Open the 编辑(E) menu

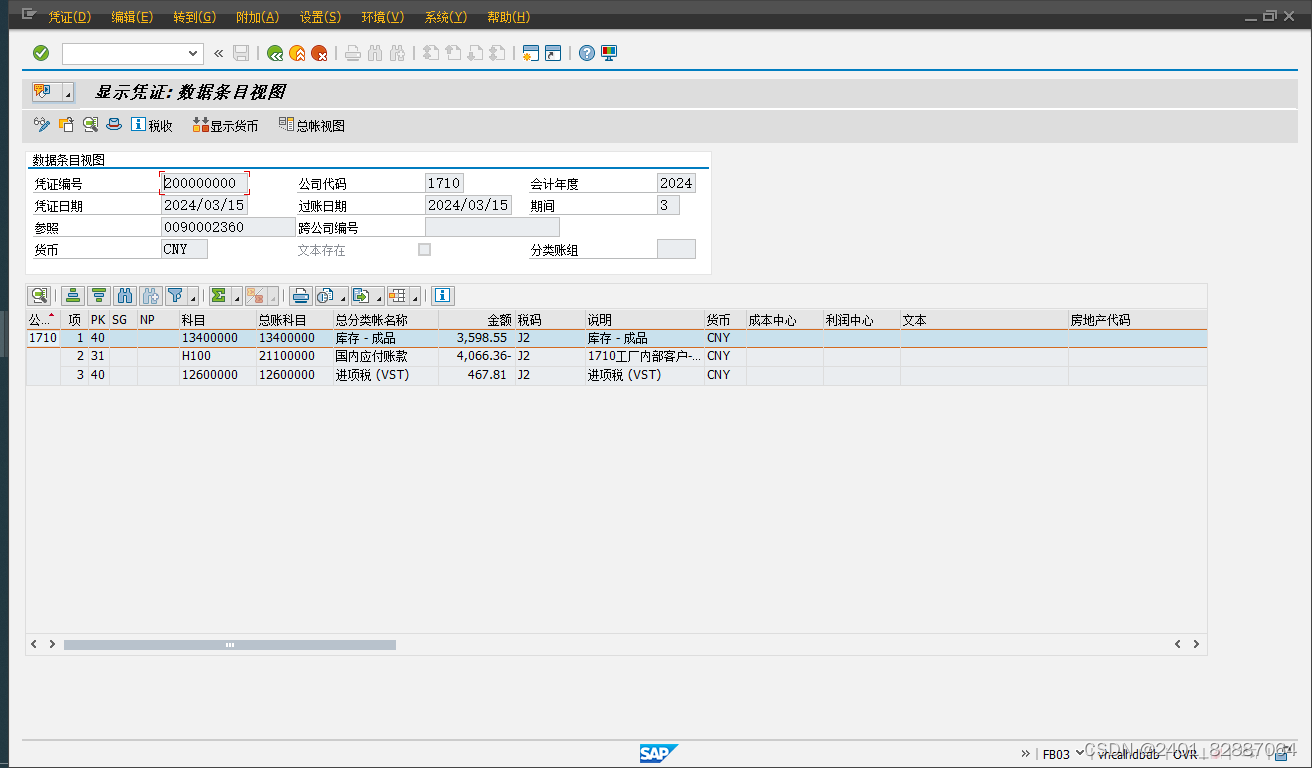click(132, 17)
